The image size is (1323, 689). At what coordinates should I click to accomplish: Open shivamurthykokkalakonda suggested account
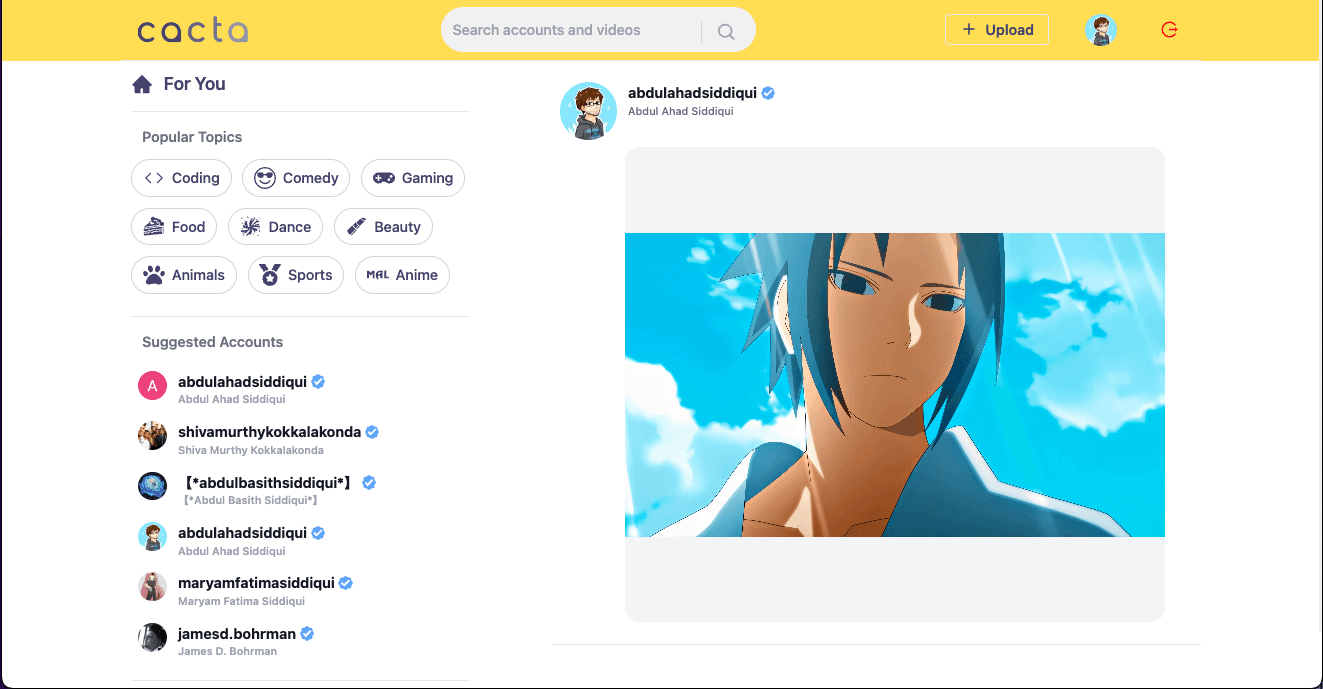click(269, 432)
